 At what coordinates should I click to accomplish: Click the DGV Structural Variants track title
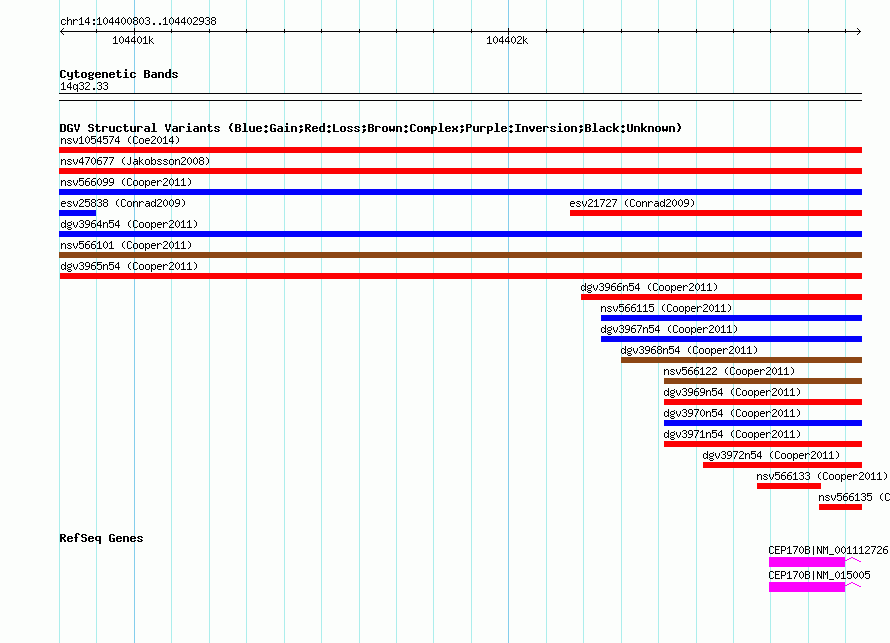coord(371,128)
